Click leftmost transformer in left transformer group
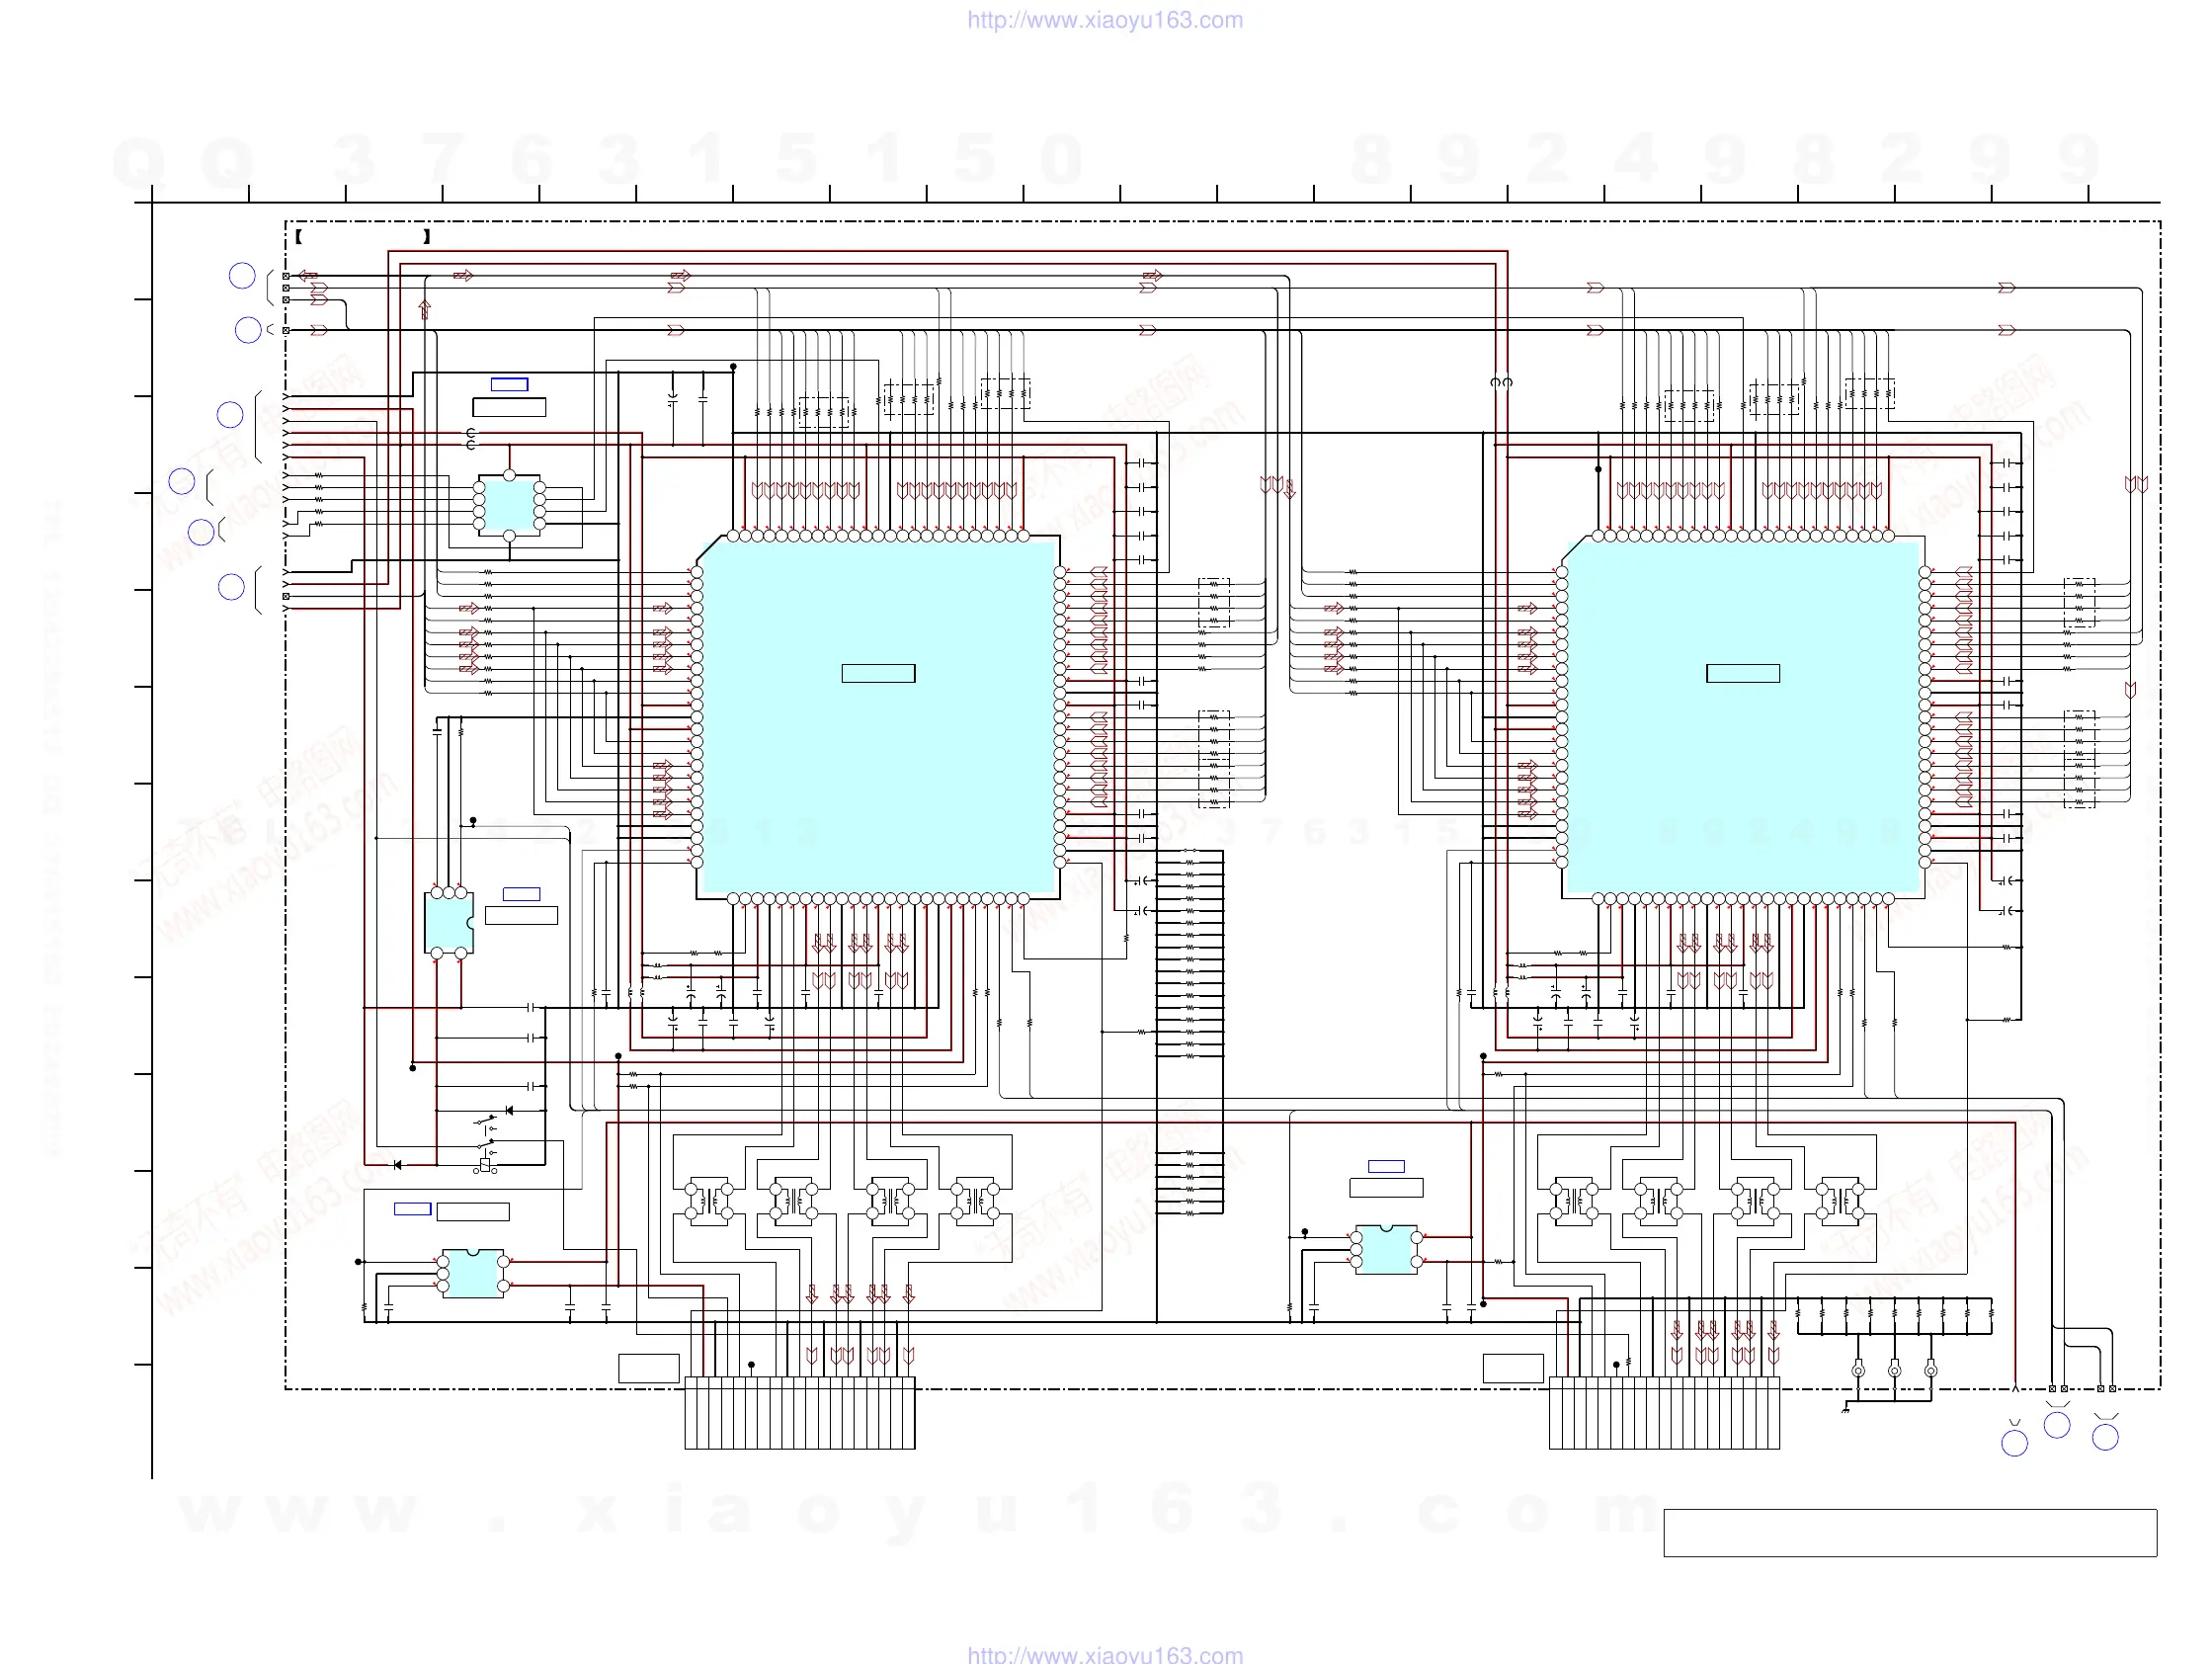 click(x=709, y=1201)
